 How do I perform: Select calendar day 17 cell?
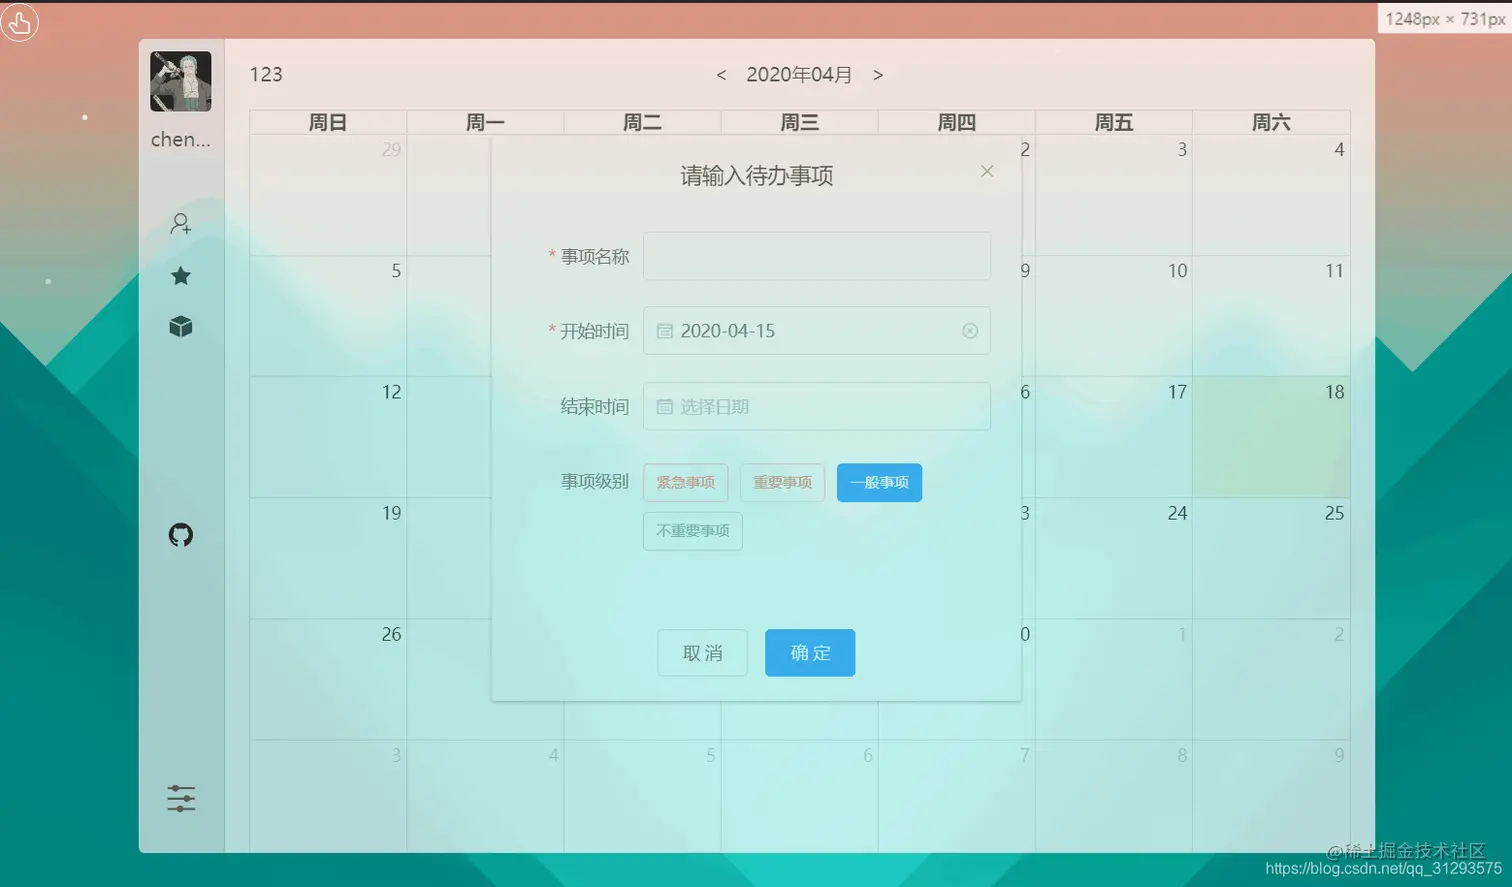point(1113,437)
